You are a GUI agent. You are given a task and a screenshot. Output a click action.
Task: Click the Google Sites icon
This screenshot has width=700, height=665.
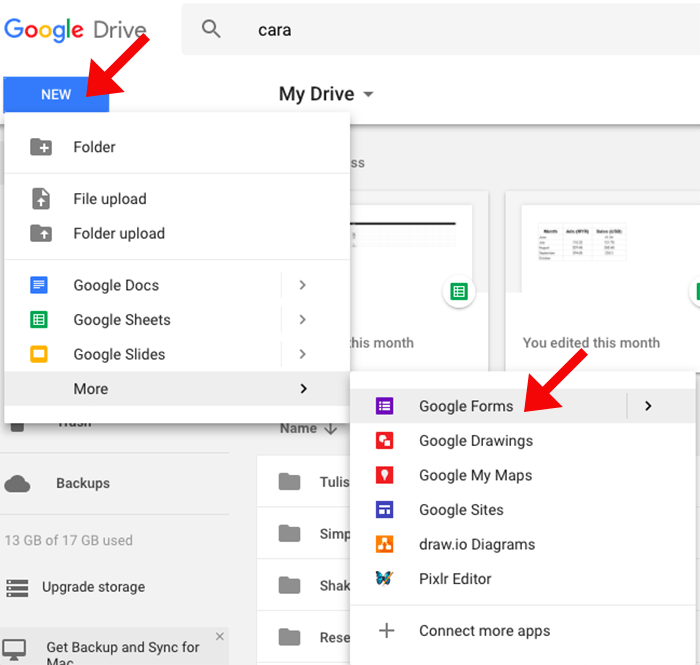tap(384, 510)
